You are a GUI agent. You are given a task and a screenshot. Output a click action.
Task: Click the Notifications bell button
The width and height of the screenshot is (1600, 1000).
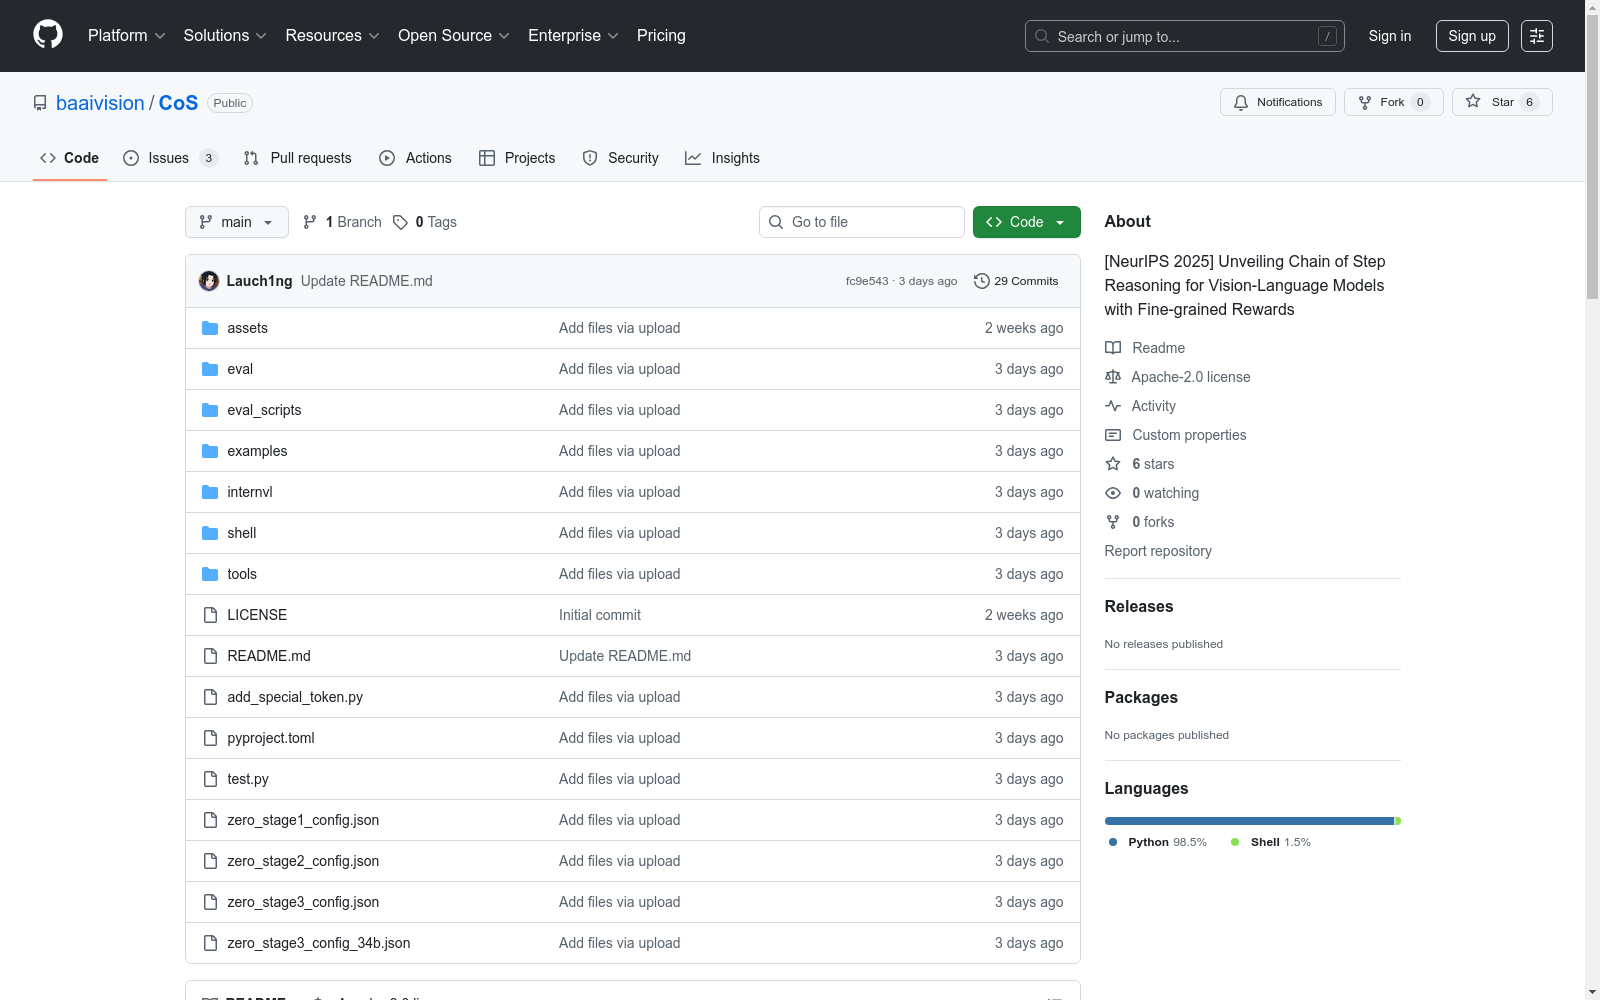pos(1277,102)
